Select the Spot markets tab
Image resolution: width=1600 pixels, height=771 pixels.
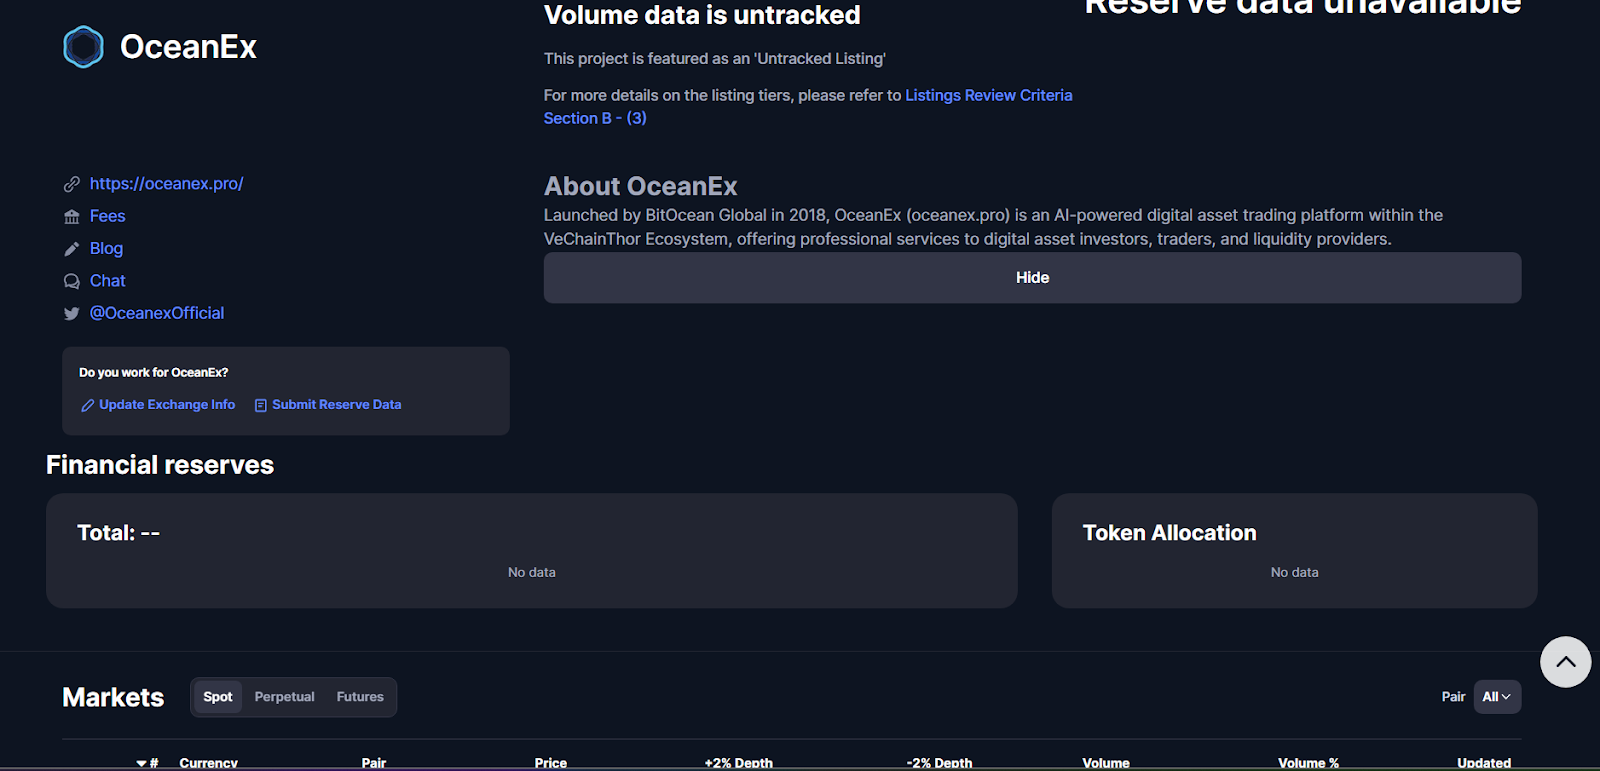[x=218, y=697]
